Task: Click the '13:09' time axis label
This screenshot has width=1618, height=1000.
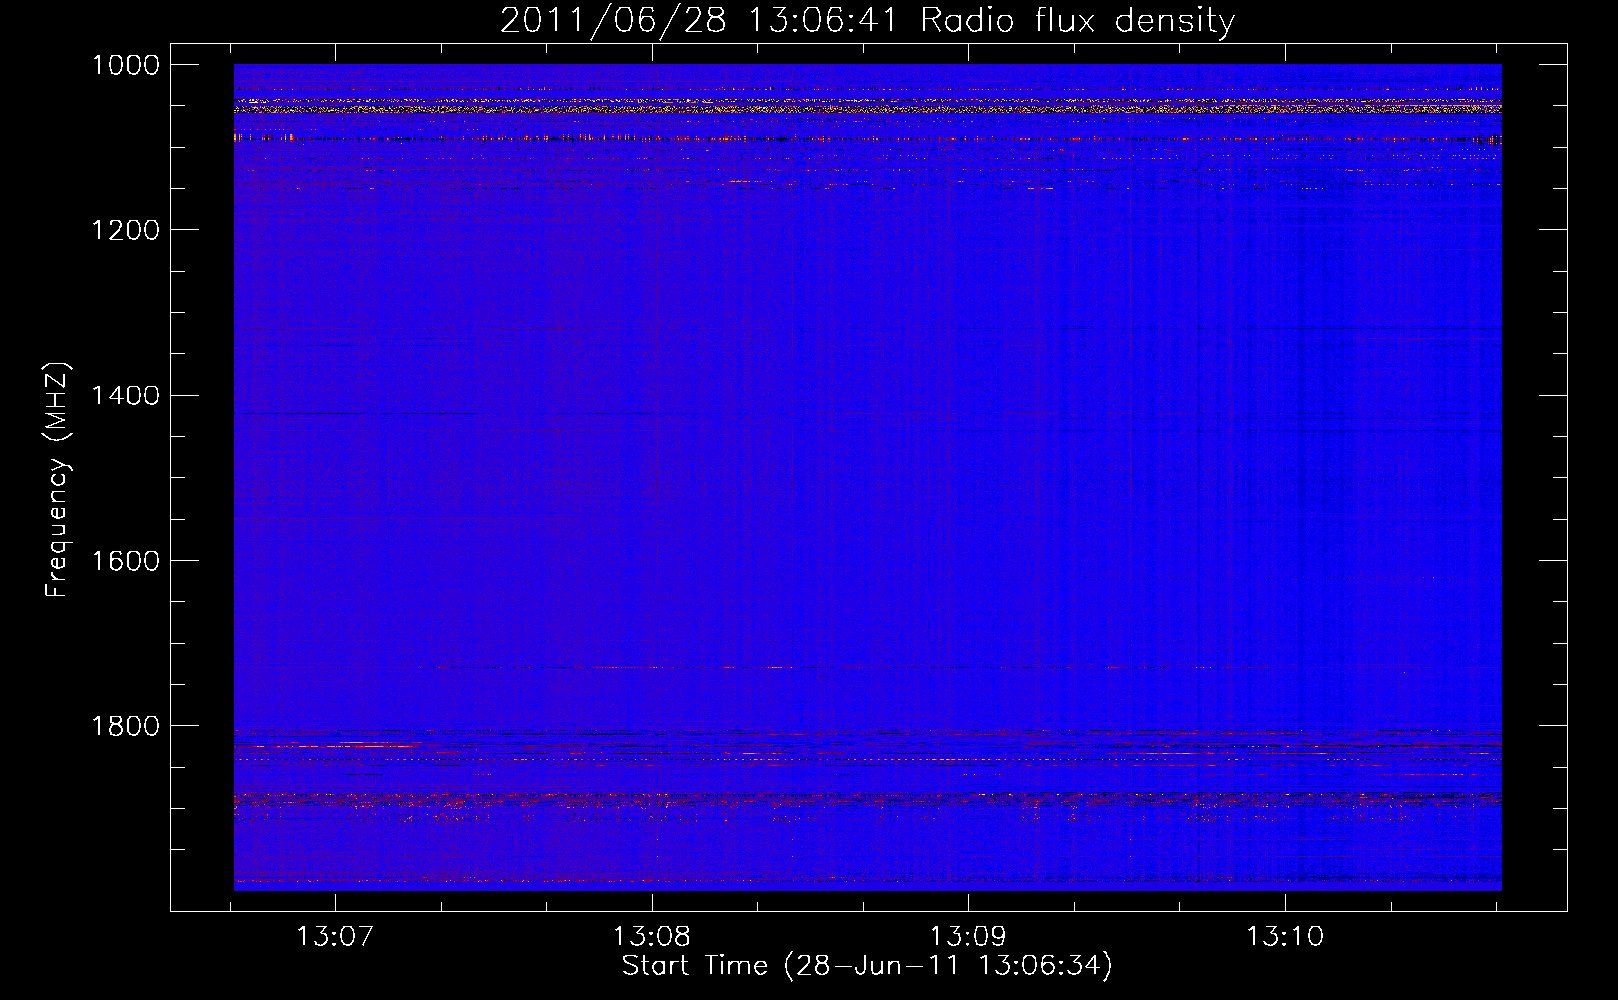Action: point(967,936)
